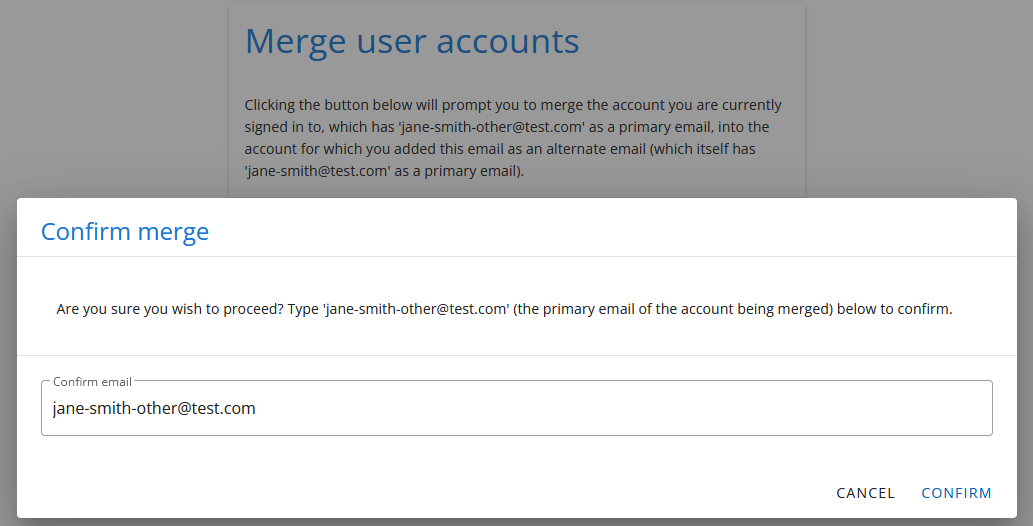Click dimmed backdrop left of the page card
This screenshot has width=1033, height=526.
pos(110,100)
